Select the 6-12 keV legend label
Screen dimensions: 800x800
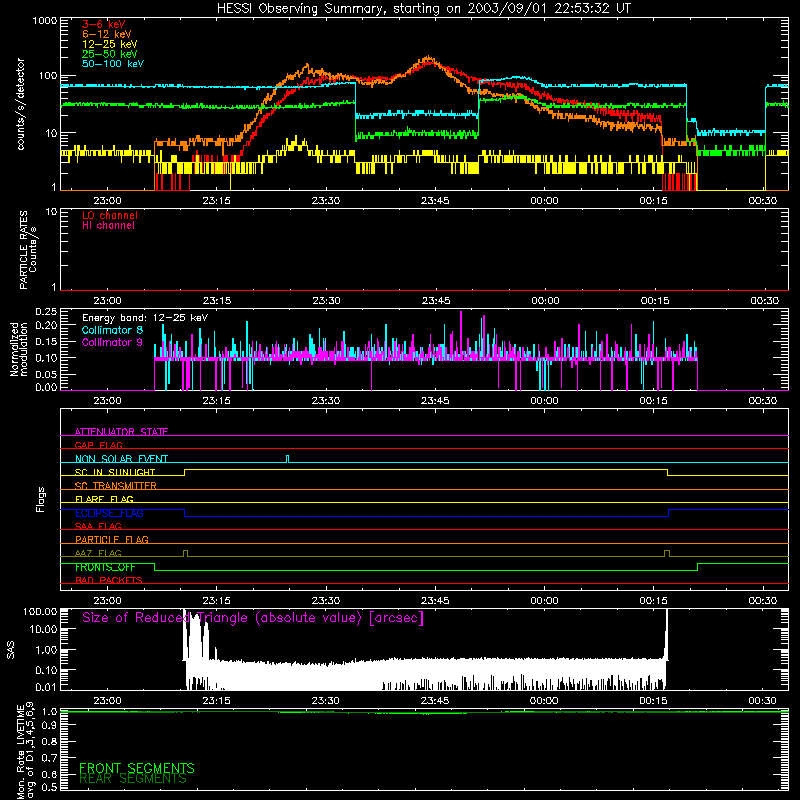(107, 34)
